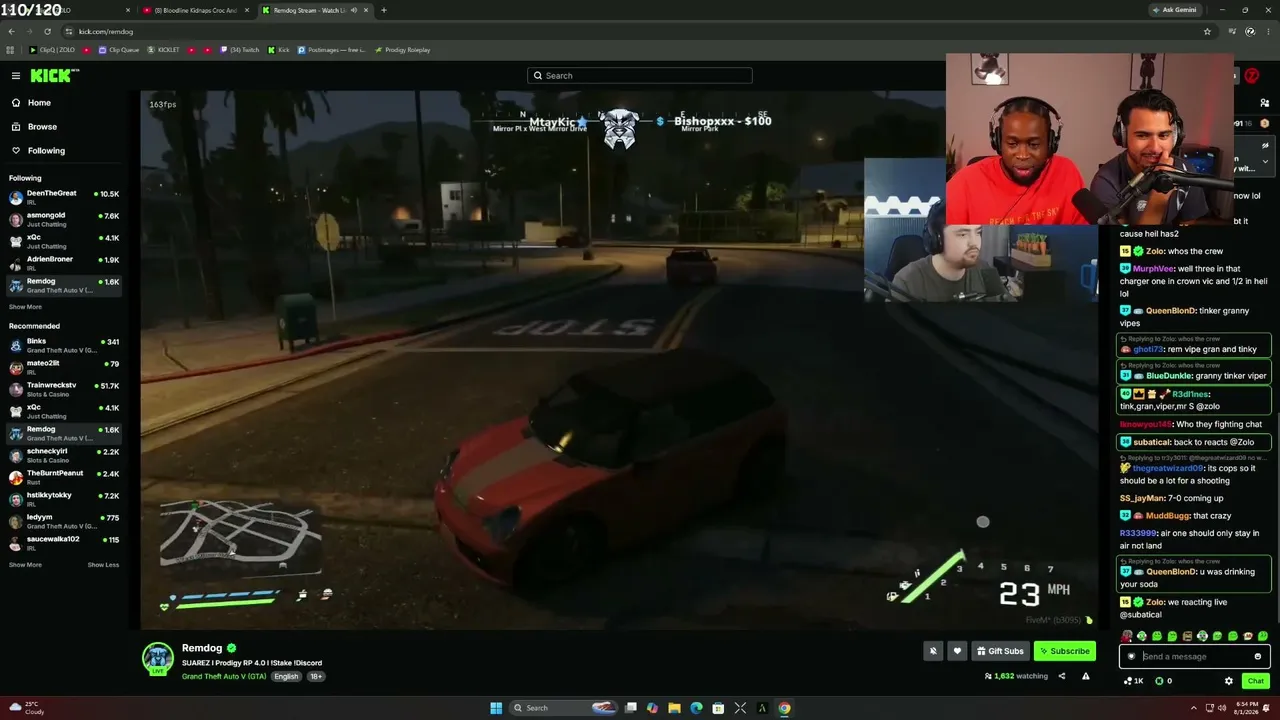Switch to the Bloodline Kidnaps Croc browser tab
1280x720 pixels.
[196, 10]
